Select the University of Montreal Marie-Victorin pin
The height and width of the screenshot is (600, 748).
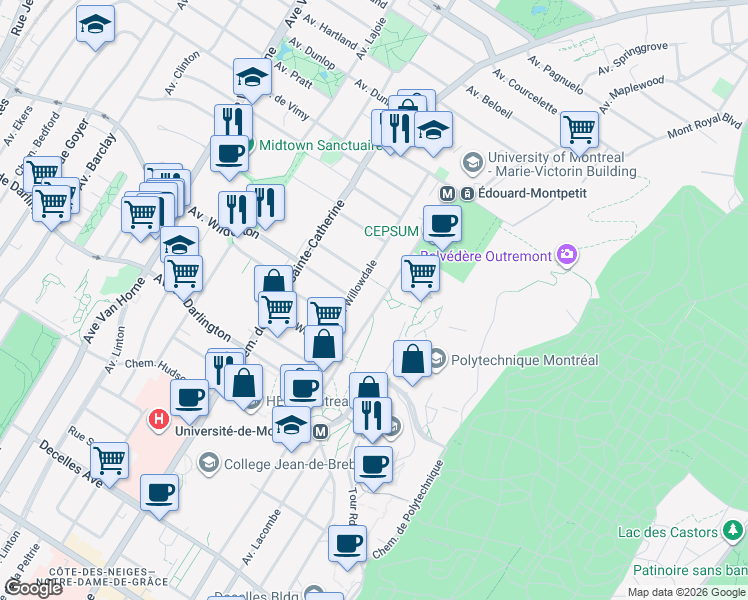(x=472, y=163)
